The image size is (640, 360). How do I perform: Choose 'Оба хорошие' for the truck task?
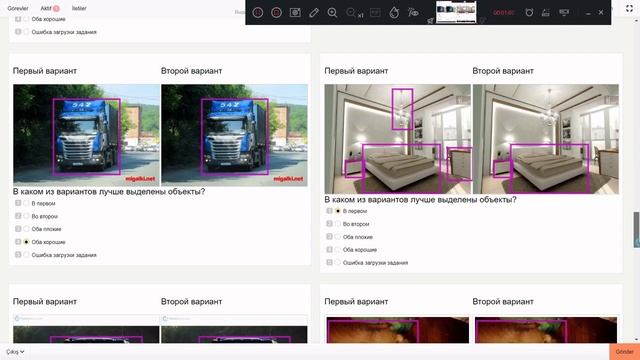[x=27, y=242]
